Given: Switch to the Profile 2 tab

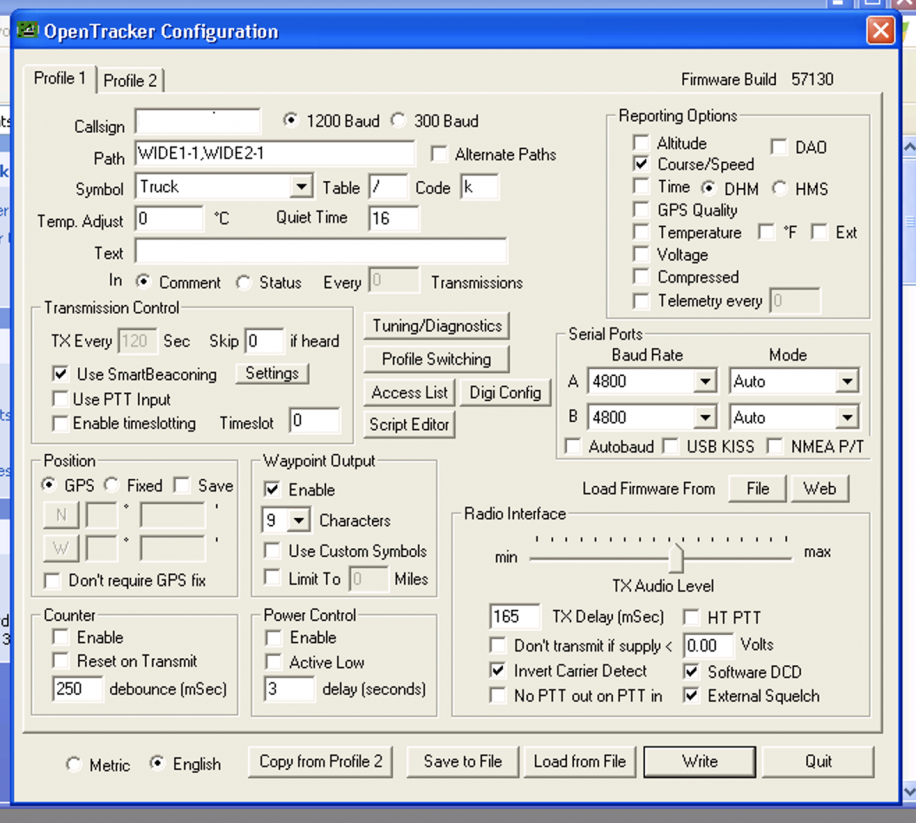Looking at the screenshot, I should pyautogui.click(x=130, y=80).
